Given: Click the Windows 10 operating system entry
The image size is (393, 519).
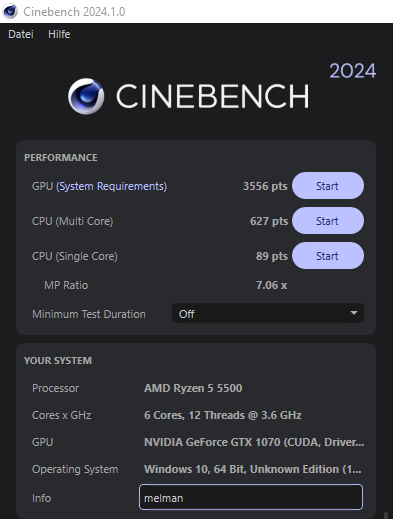Looking at the screenshot, I should tap(252, 469).
